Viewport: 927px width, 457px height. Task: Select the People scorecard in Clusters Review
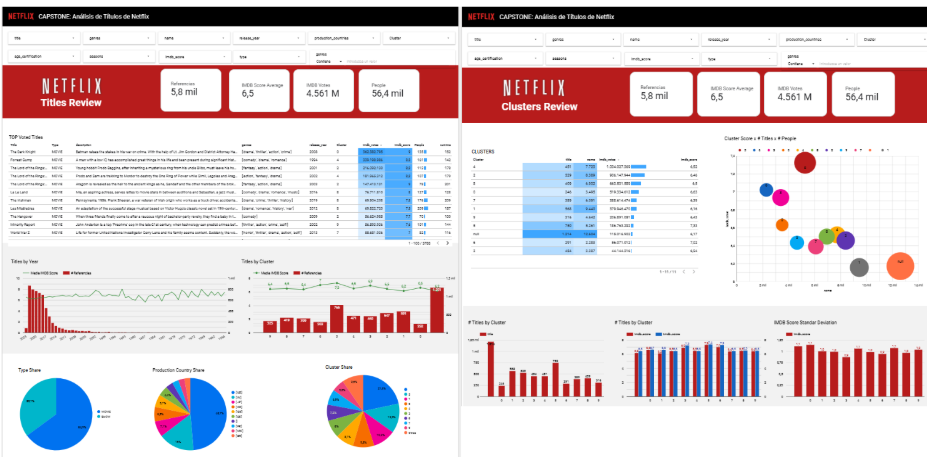click(x=865, y=94)
